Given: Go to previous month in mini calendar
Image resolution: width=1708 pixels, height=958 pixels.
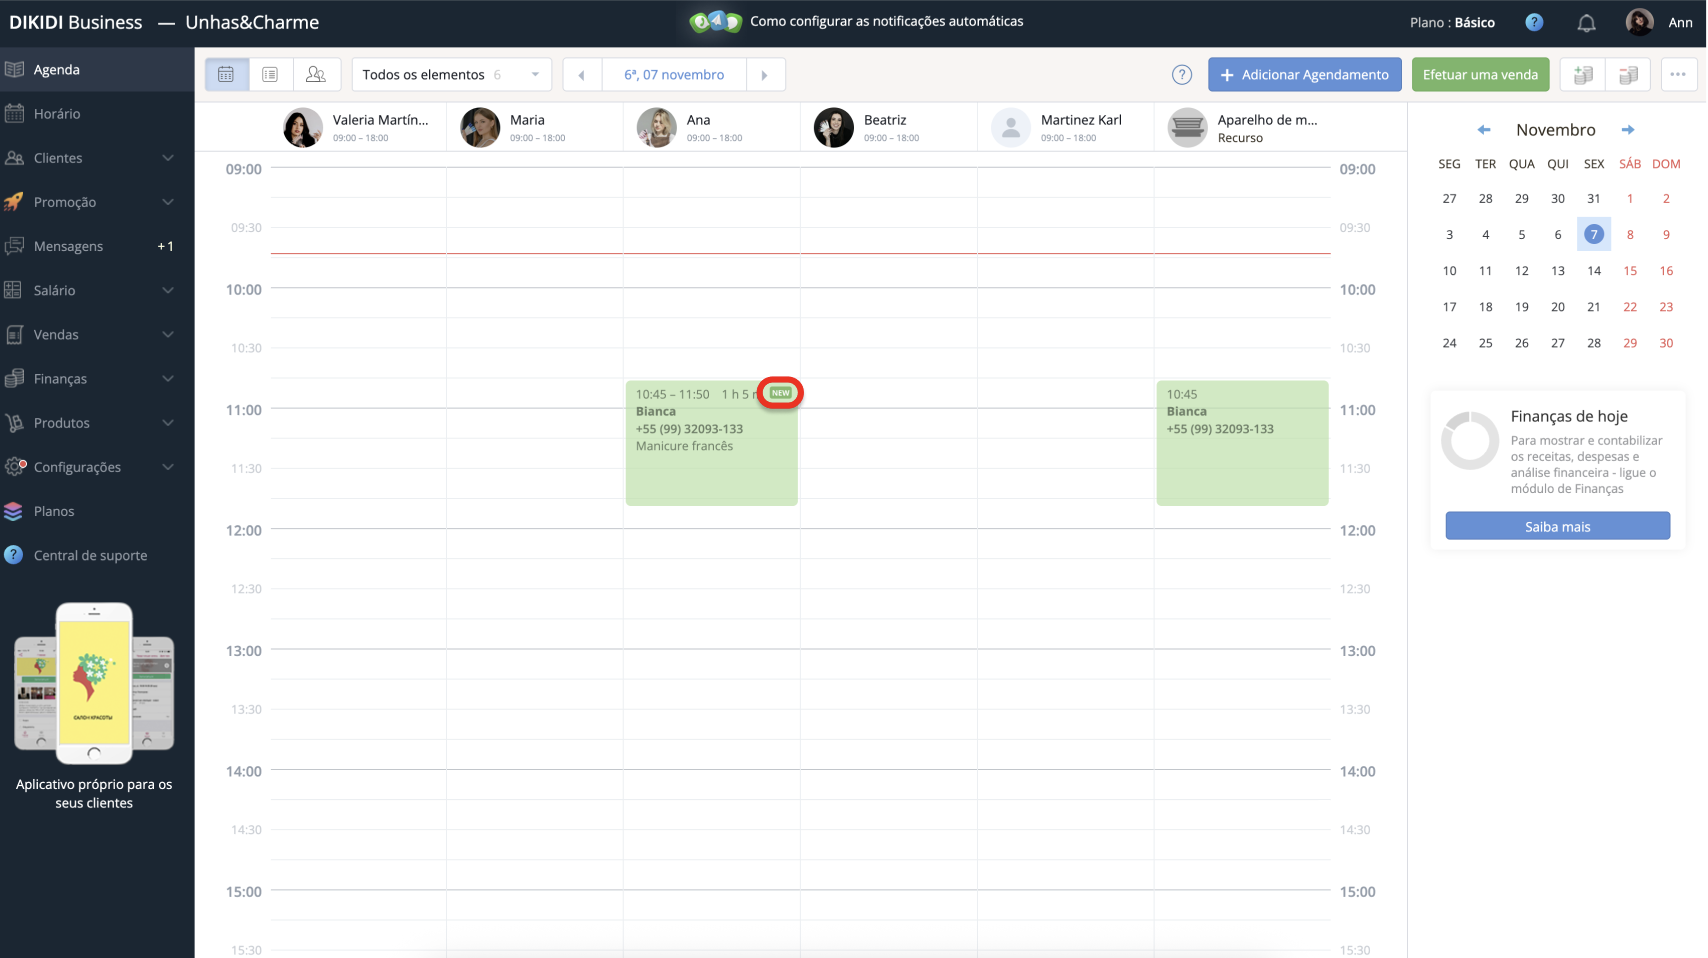Looking at the screenshot, I should [1484, 130].
